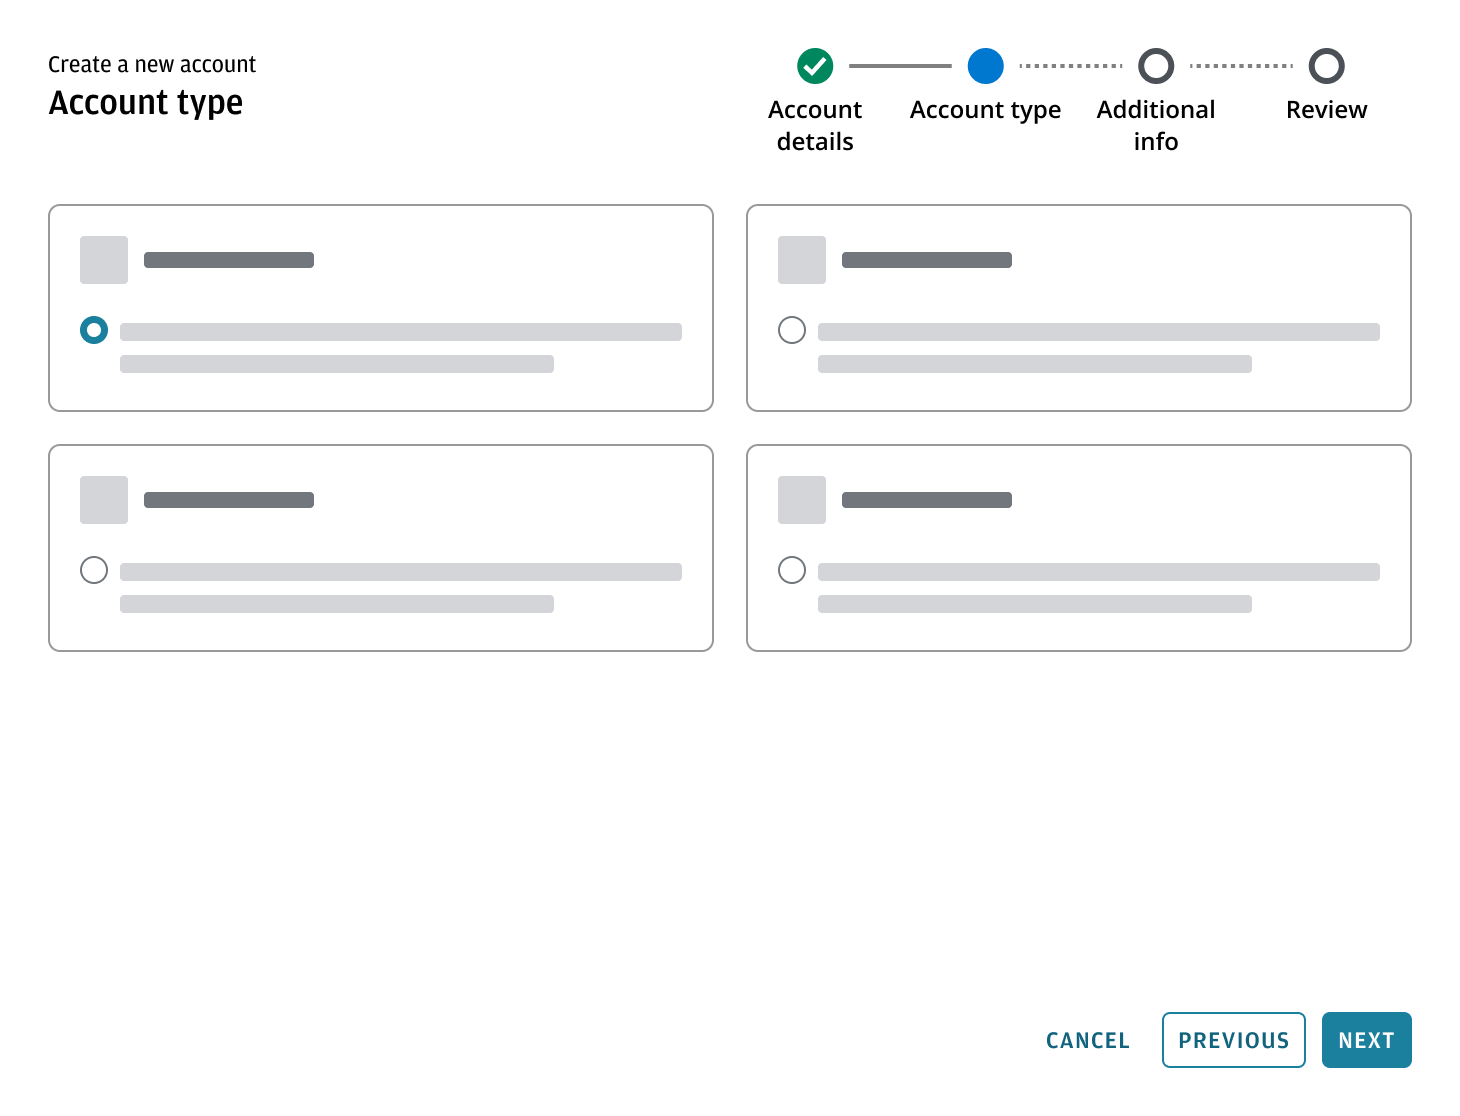
Task: Click the Additional info step circle
Action: (x=1156, y=66)
